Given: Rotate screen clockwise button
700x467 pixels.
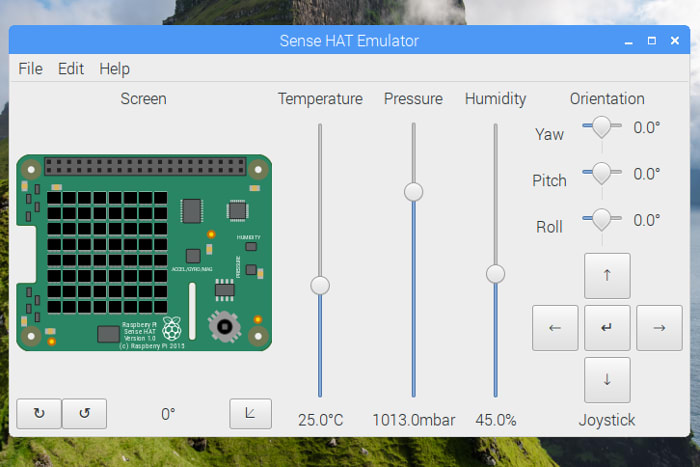Looking at the screenshot, I should (39, 413).
